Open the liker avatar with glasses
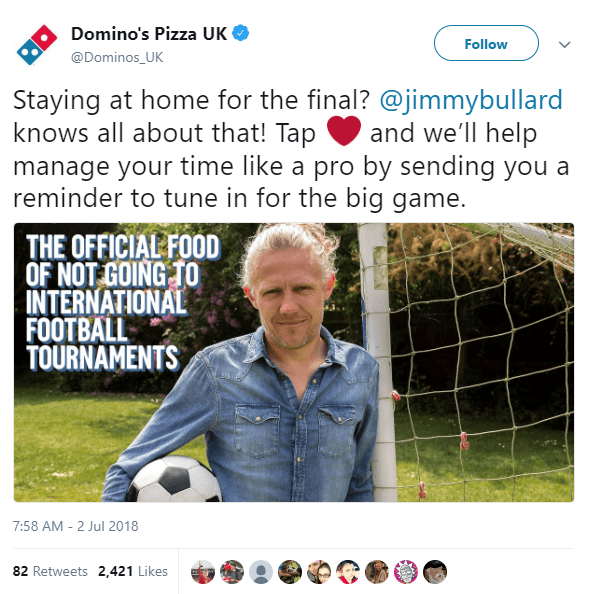The image size is (589, 594). tap(319, 572)
